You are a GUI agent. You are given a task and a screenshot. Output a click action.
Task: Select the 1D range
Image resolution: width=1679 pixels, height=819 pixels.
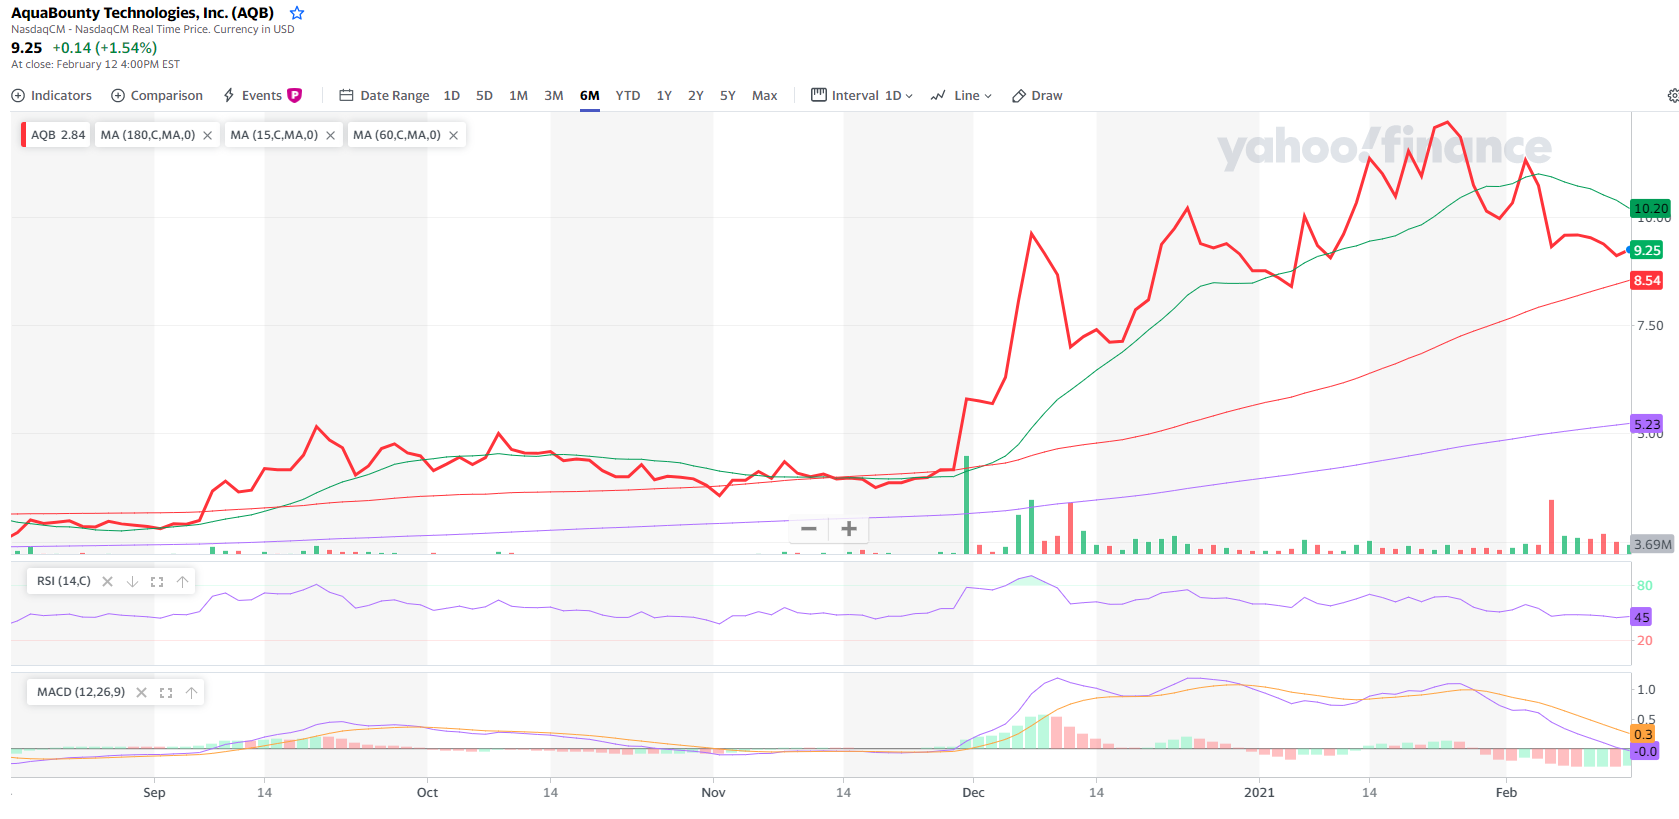click(452, 95)
